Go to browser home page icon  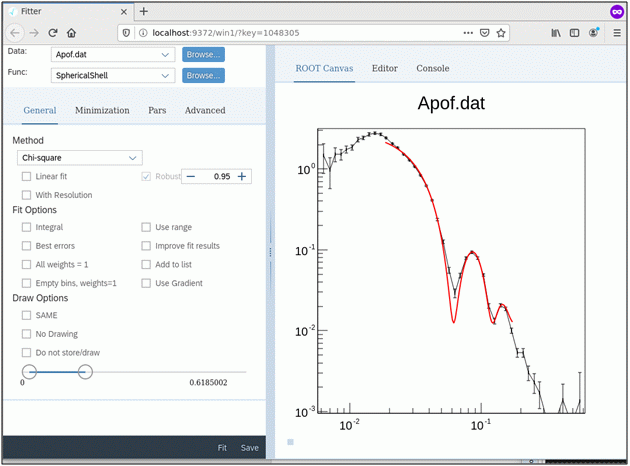coord(72,33)
